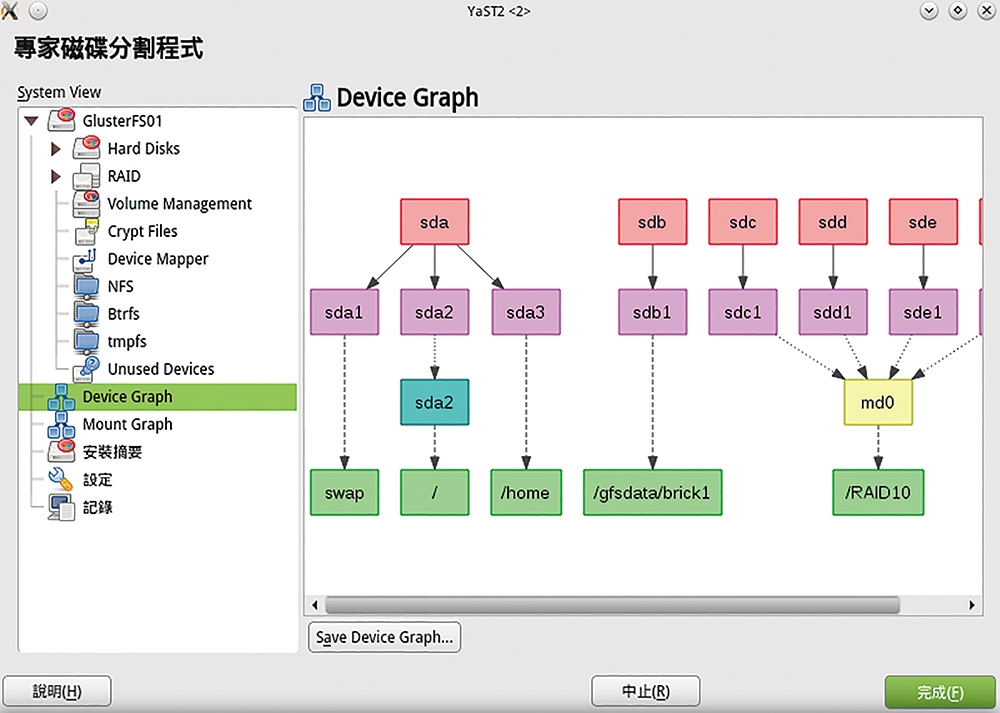Screen dimensions: 1000x713
Task: Click the 完成(F) finish button
Action: pyautogui.click(x=940, y=692)
